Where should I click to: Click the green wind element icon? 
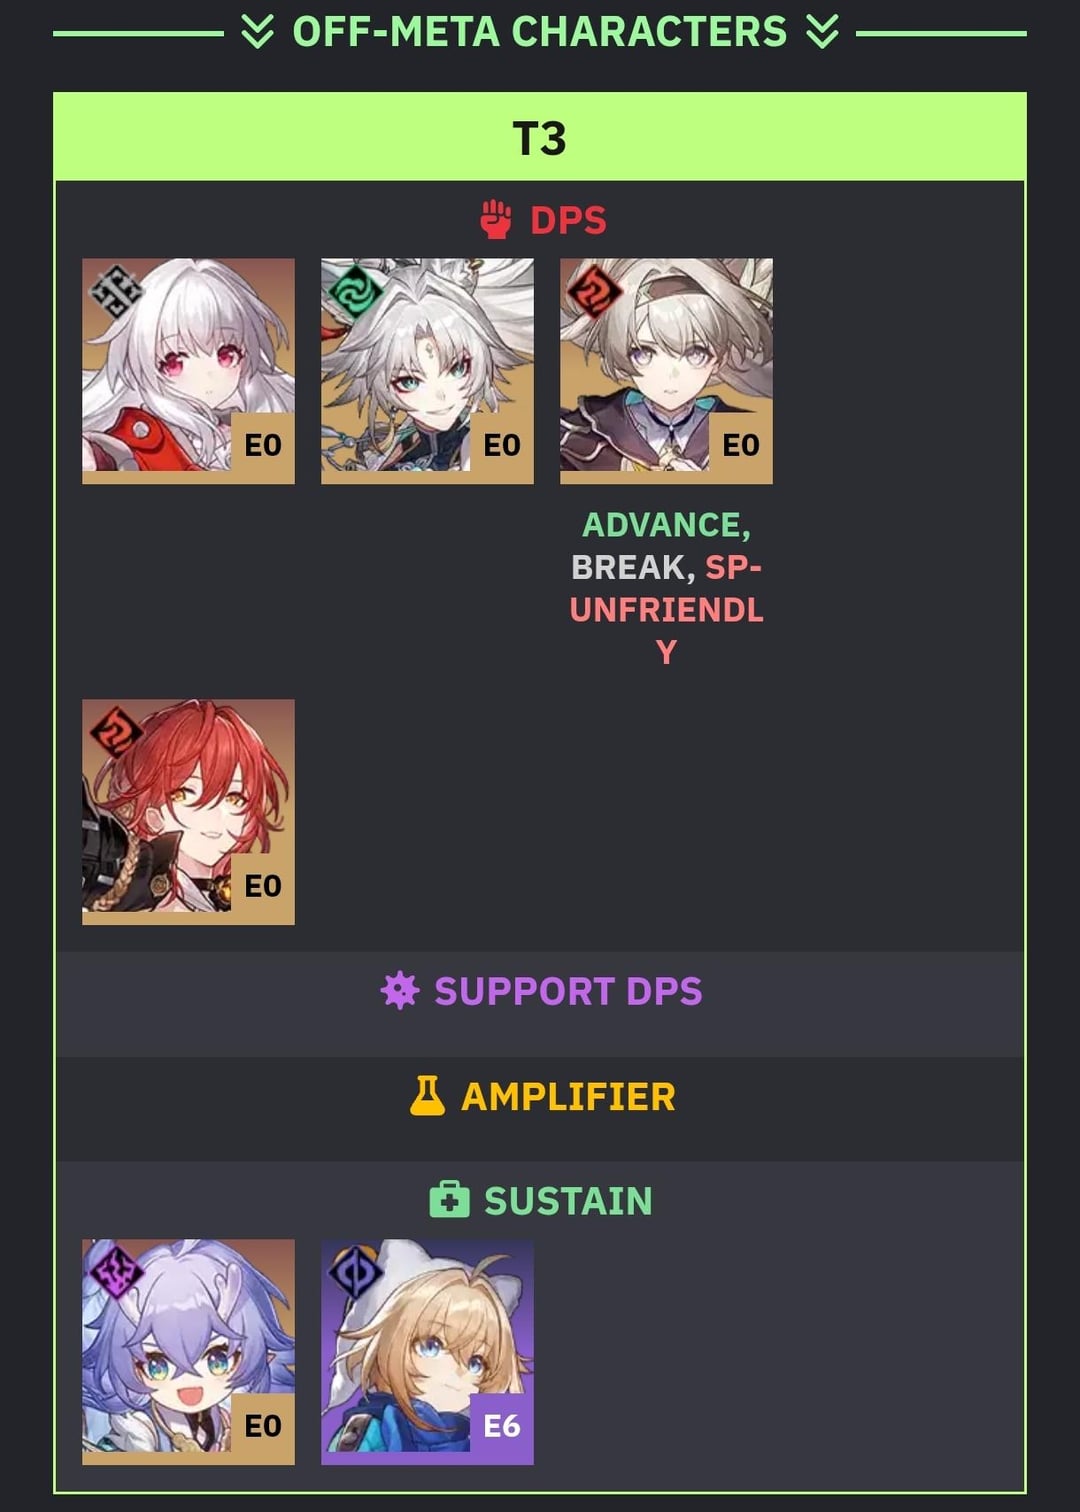(x=355, y=293)
